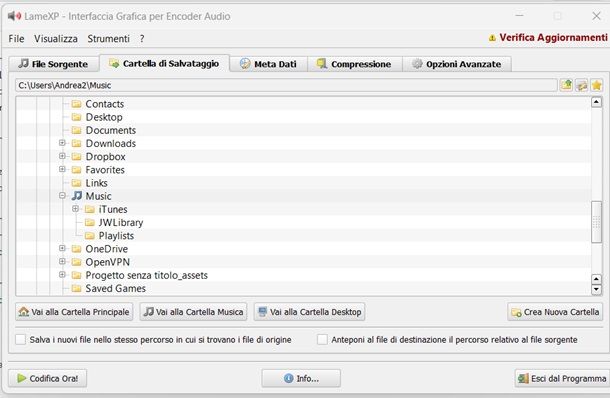The height and width of the screenshot is (398, 610).
Task: Click the LameXP speaker icon in title bar
Action: click(x=14, y=16)
